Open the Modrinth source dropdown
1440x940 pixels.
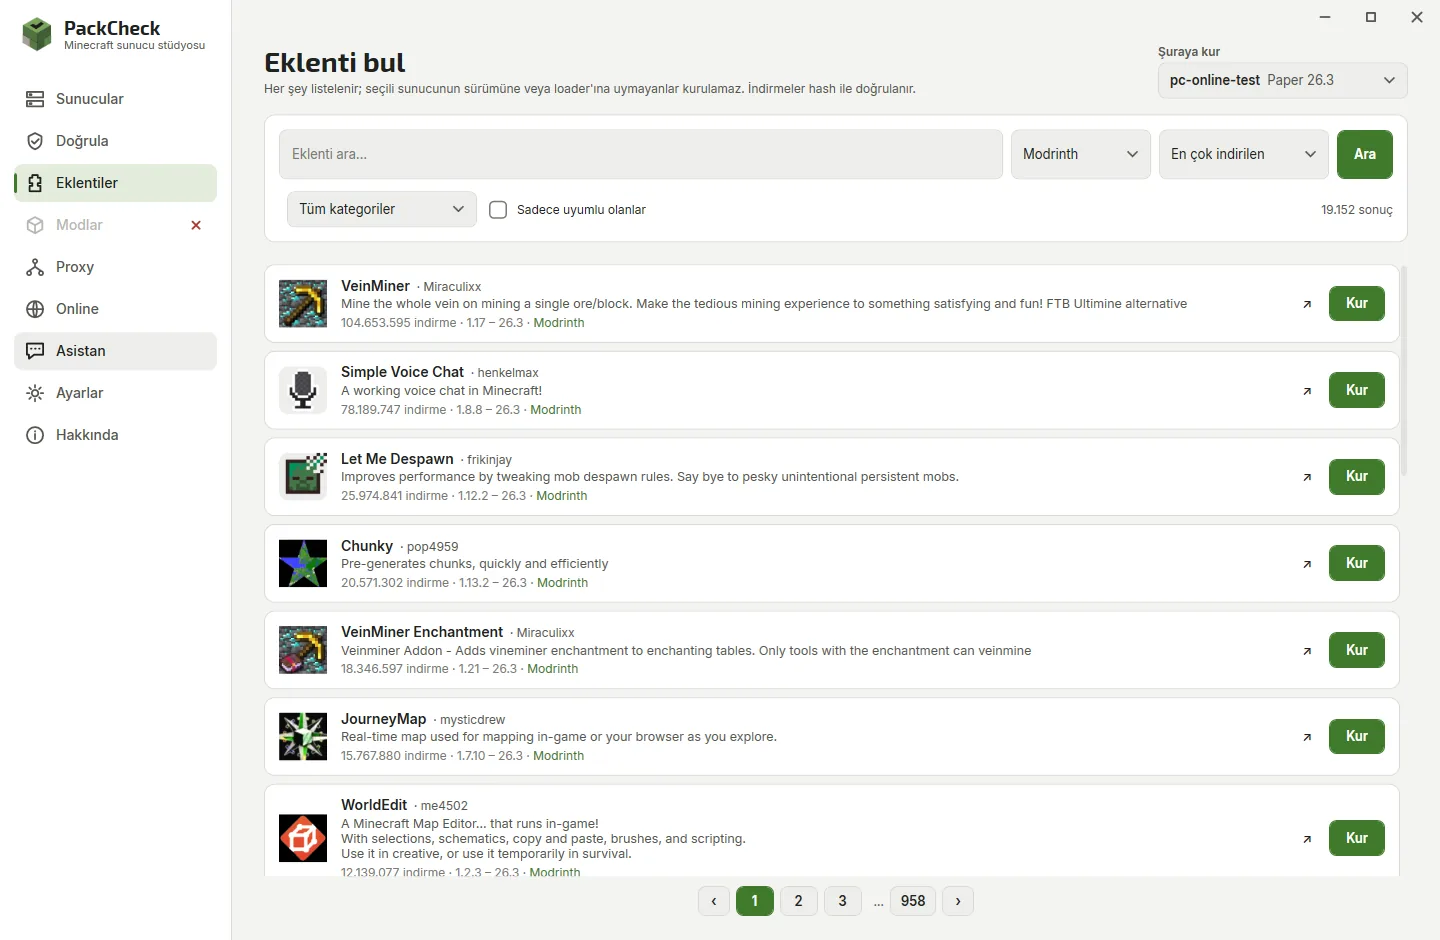(x=1081, y=154)
